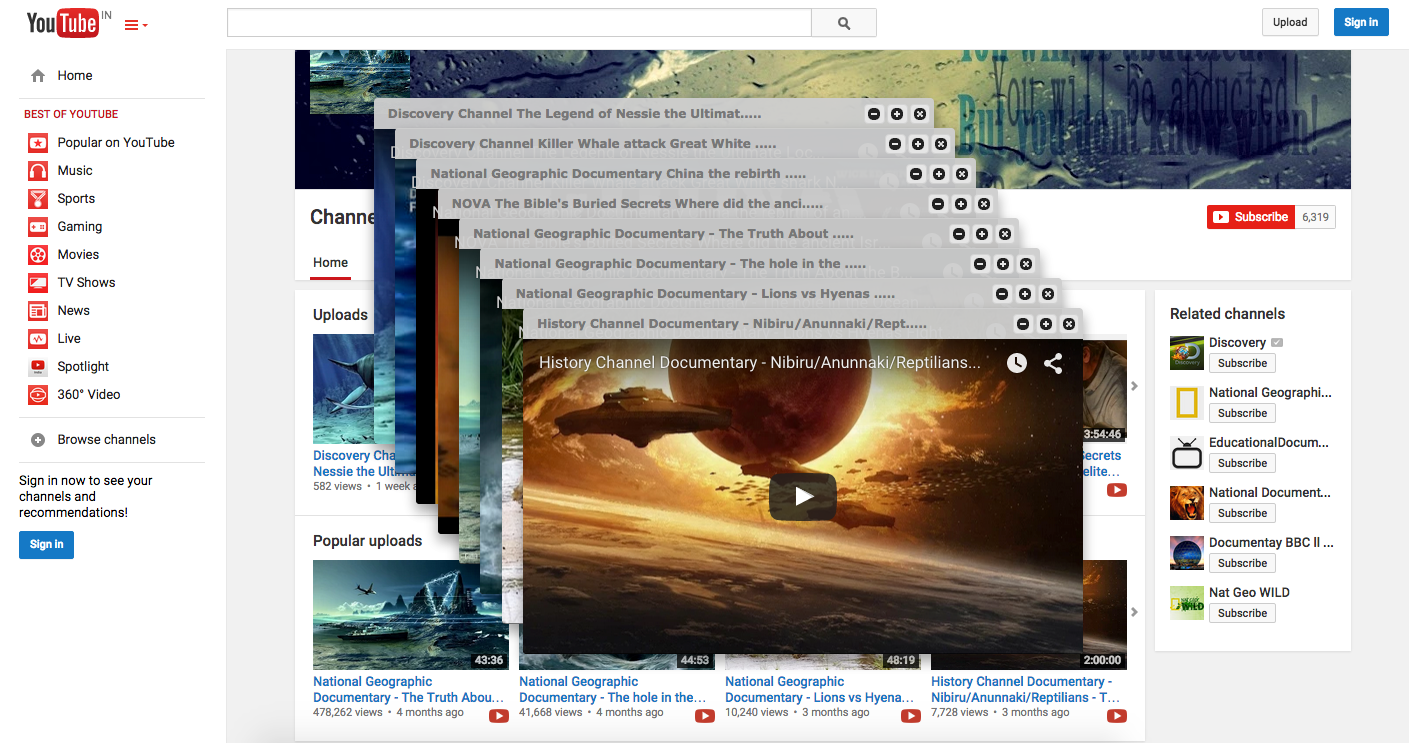
Task: Open Browse channels link
Action: (106, 439)
